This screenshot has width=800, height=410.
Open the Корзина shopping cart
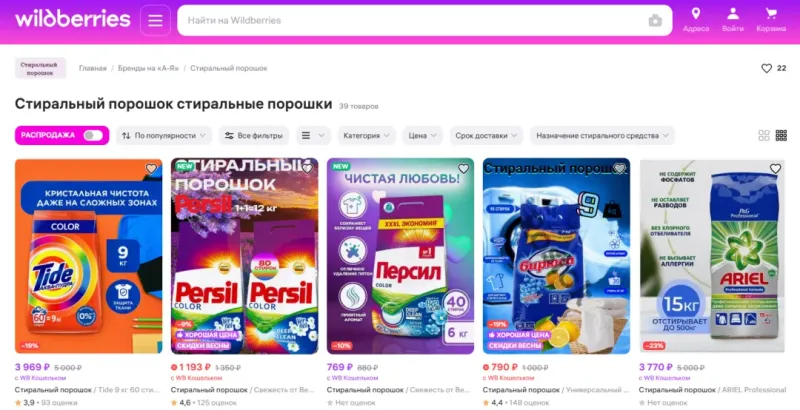click(x=771, y=20)
